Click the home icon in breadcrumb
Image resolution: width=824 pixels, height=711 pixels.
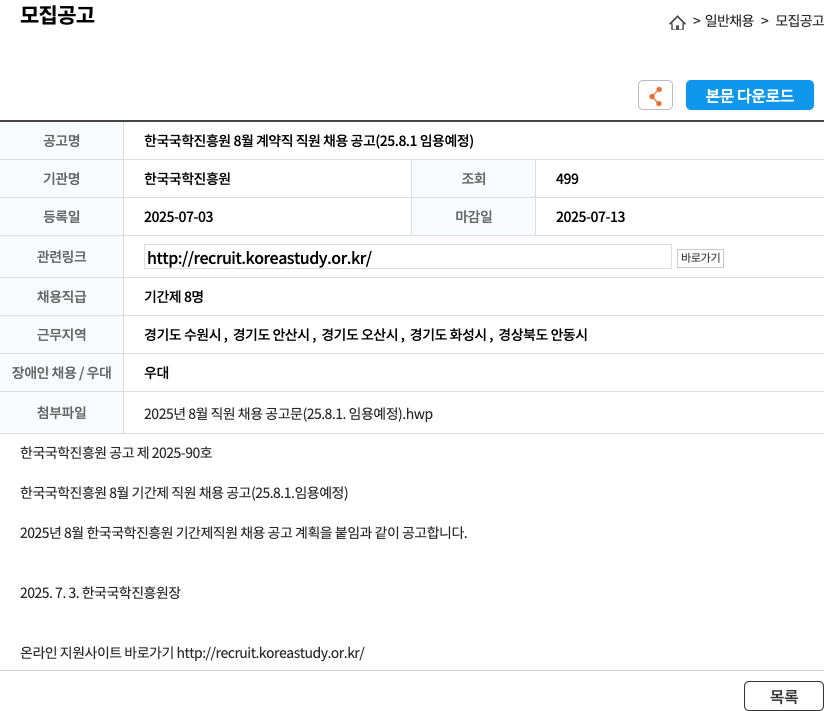677,22
